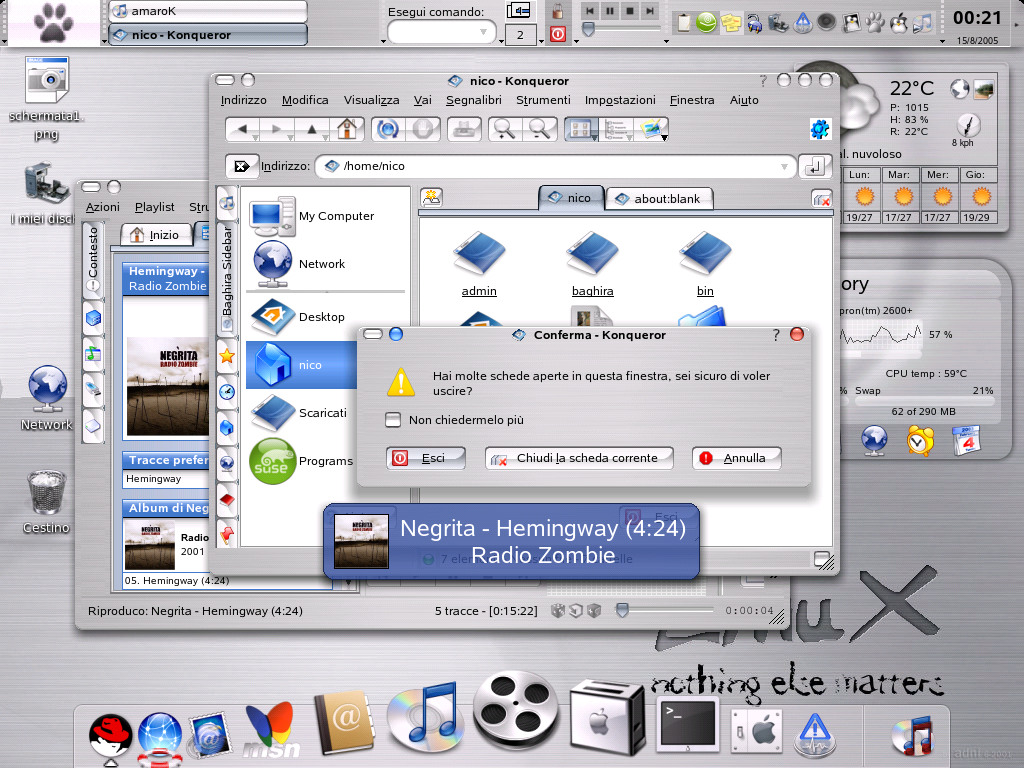Screen dimensions: 1024x768
Task: Open the Modifica menu
Action: pyautogui.click(x=305, y=100)
